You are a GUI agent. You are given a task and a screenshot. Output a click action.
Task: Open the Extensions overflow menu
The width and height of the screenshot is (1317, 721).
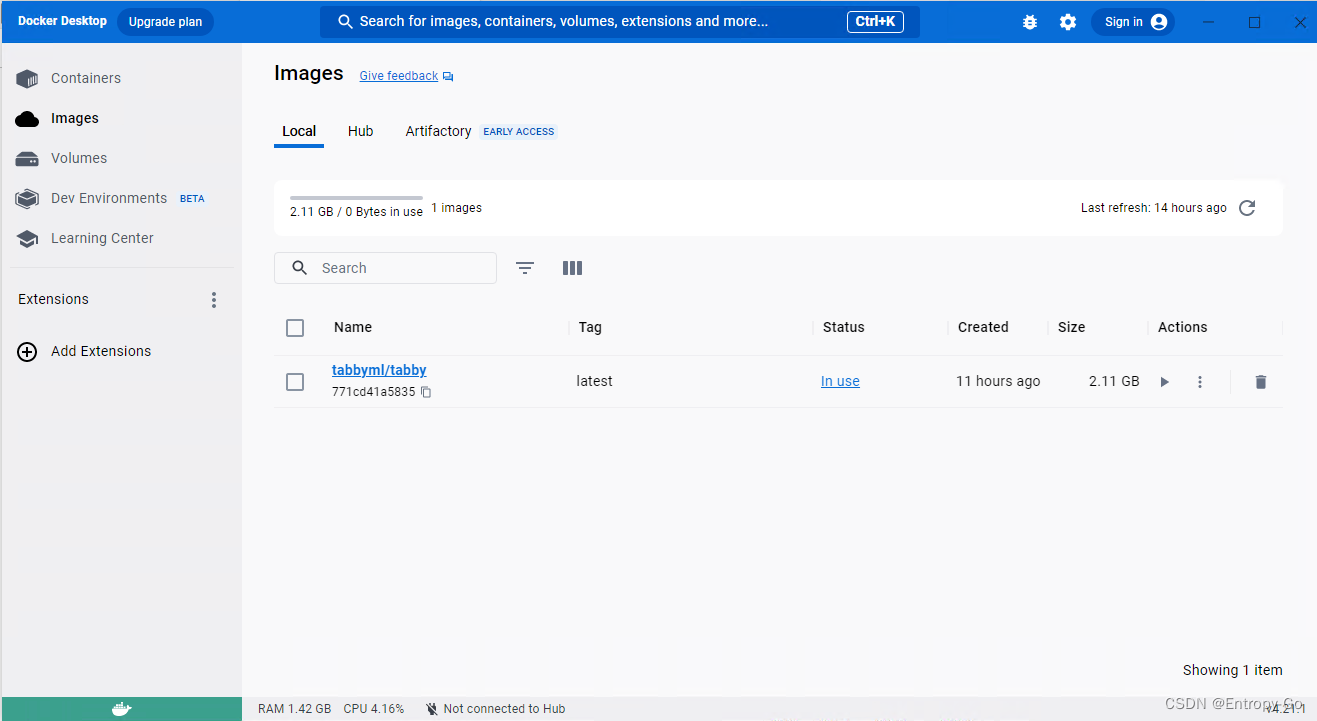(x=214, y=299)
